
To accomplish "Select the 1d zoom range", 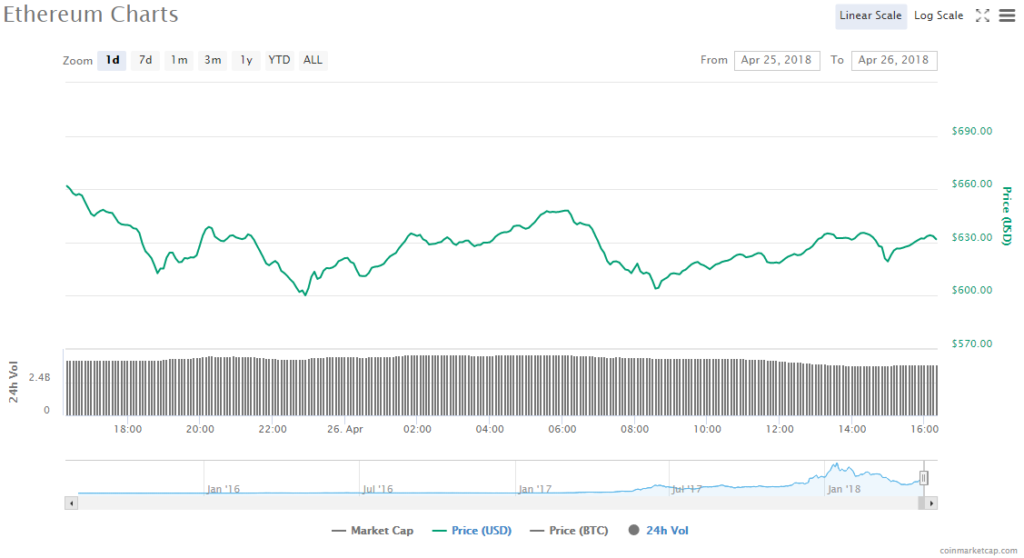I will (x=113, y=60).
